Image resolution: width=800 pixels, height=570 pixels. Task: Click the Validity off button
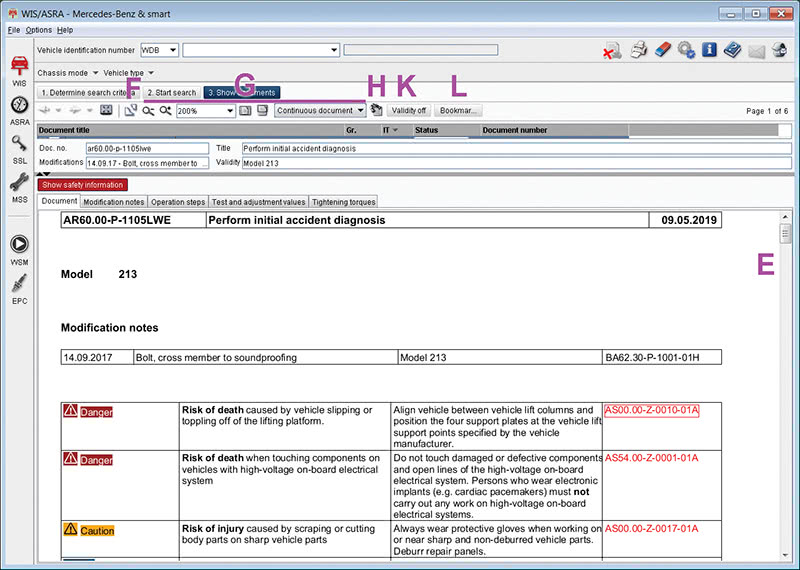(x=409, y=110)
